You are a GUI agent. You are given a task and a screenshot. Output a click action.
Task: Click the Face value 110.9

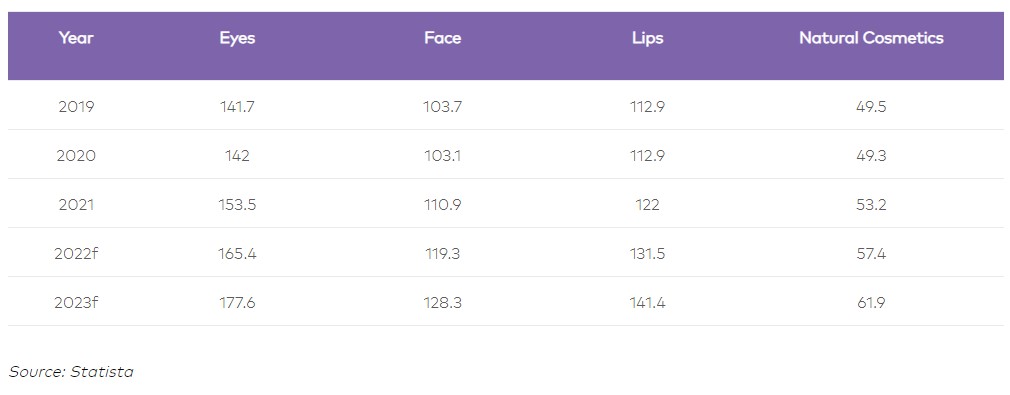(443, 204)
